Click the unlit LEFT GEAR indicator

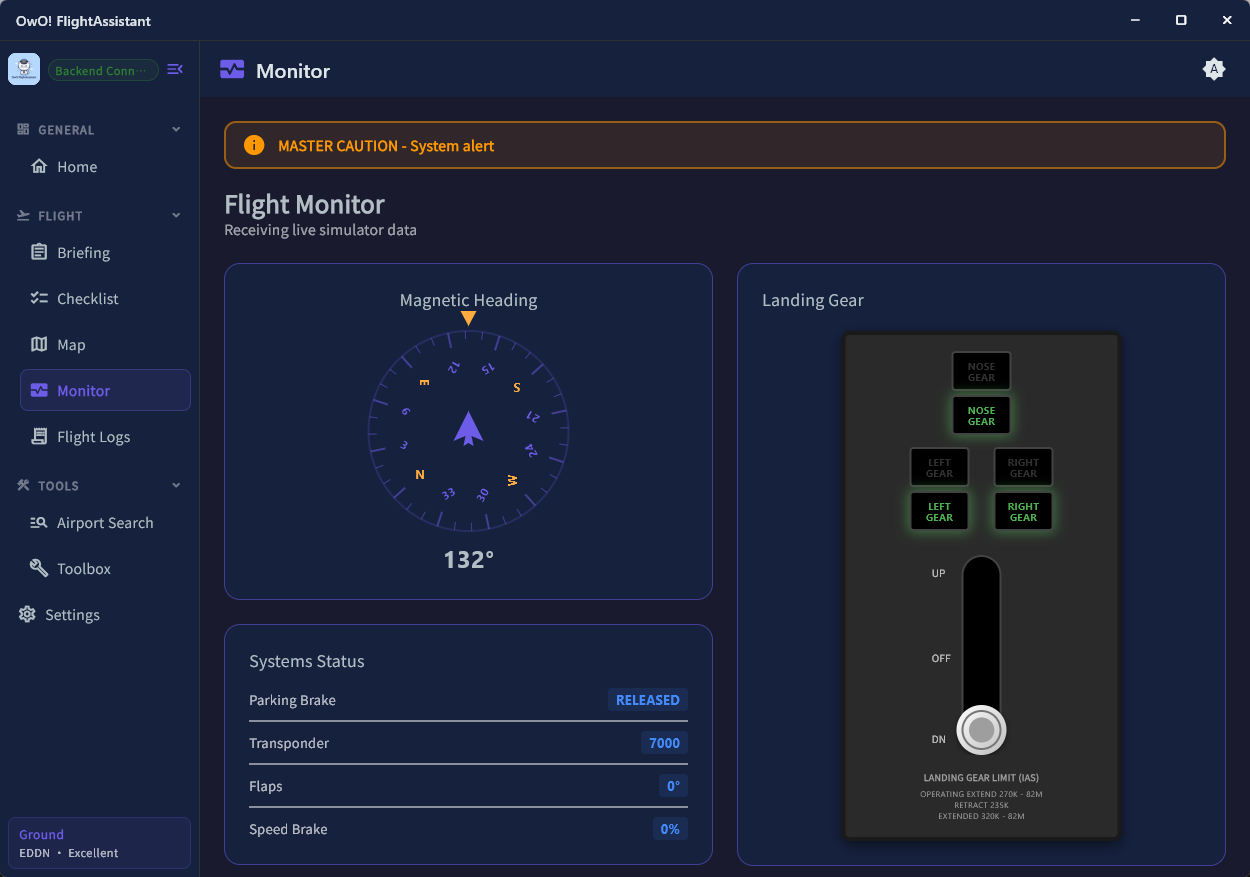point(939,467)
